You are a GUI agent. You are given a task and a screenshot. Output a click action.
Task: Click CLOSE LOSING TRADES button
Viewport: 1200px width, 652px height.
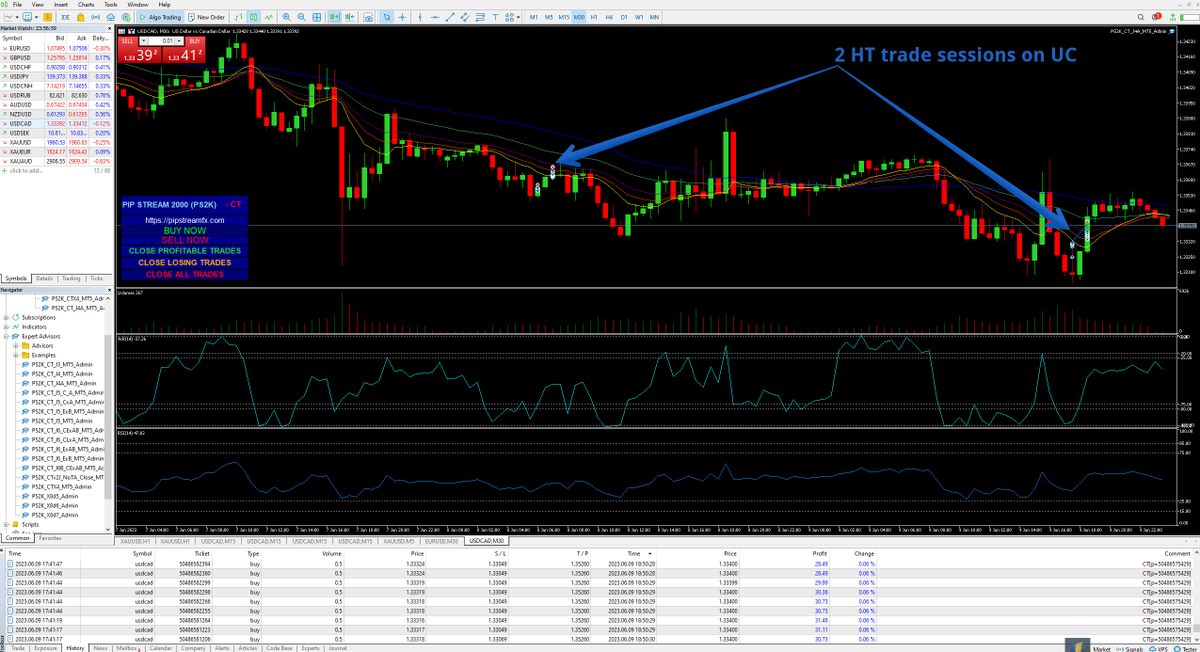185,262
